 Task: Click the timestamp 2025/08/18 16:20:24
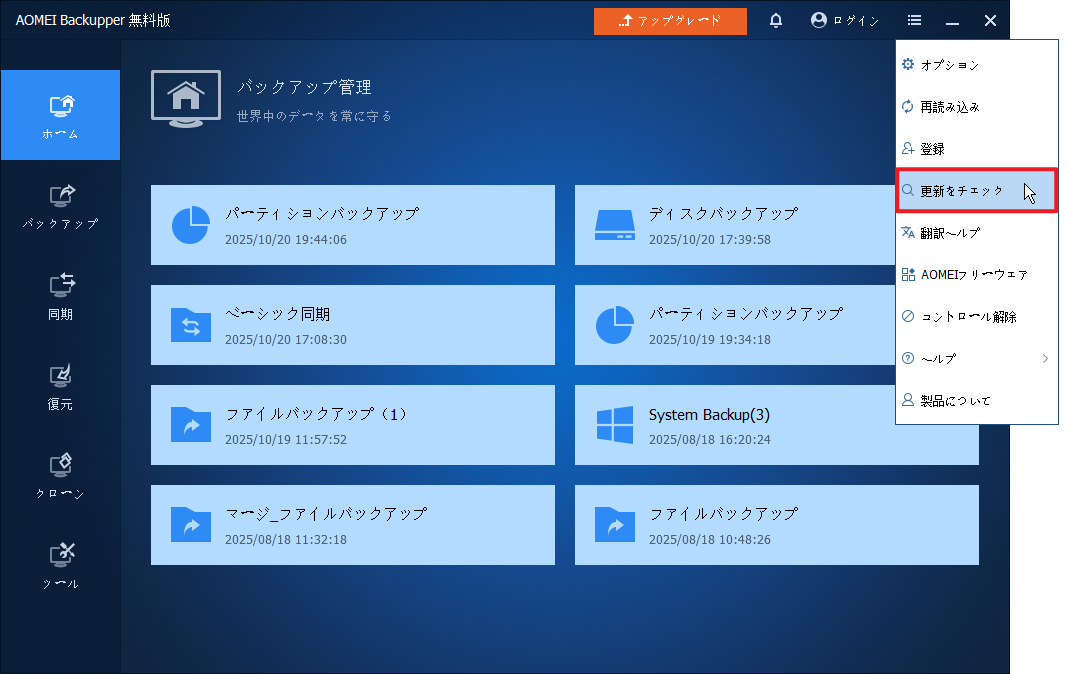tap(710, 440)
